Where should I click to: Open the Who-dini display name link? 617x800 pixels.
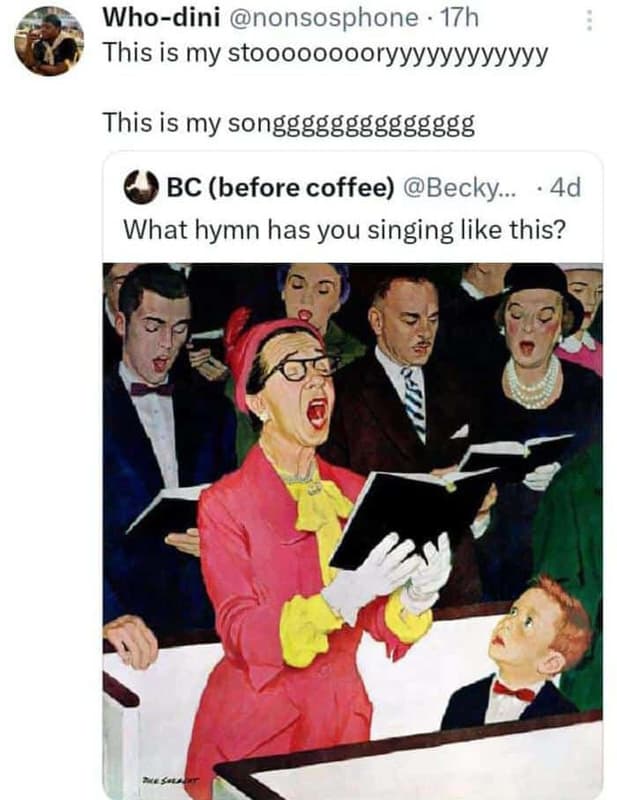[160, 17]
